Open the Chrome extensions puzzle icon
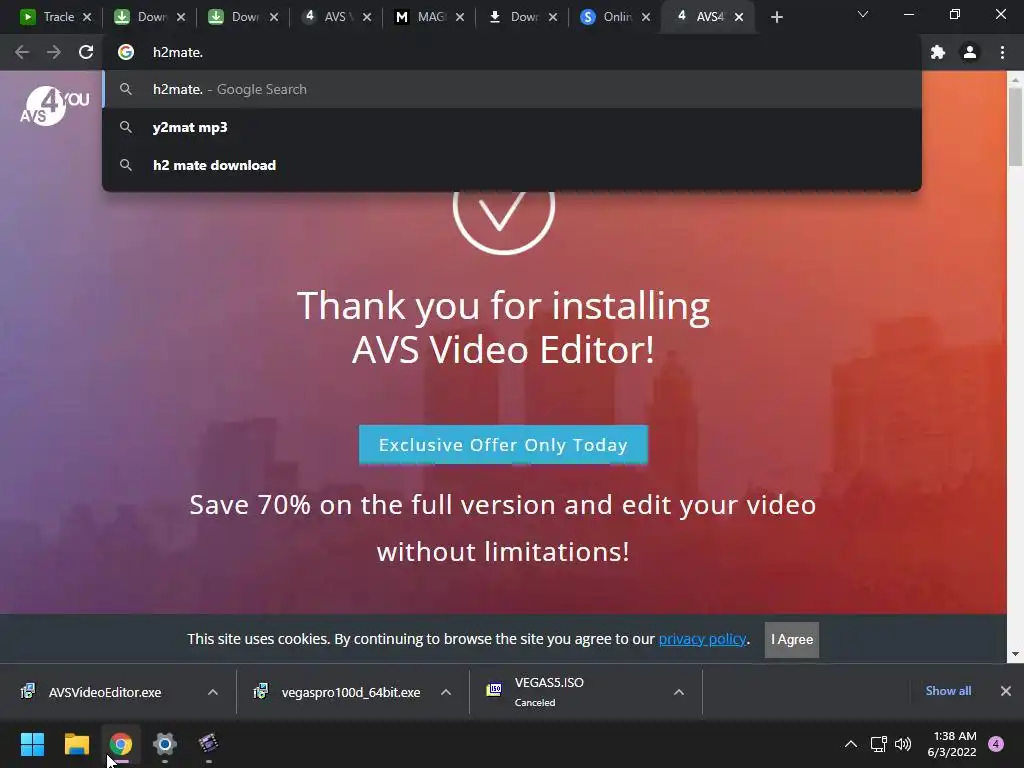1024x768 pixels. pos(938,52)
